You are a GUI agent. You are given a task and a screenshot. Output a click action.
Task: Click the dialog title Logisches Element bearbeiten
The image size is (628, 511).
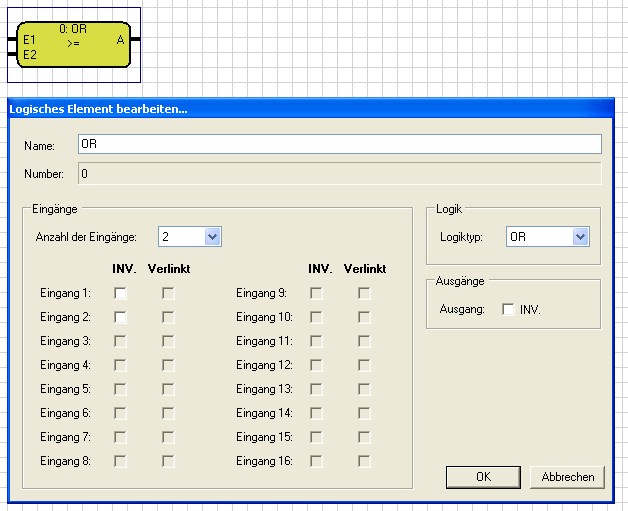point(99,109)
